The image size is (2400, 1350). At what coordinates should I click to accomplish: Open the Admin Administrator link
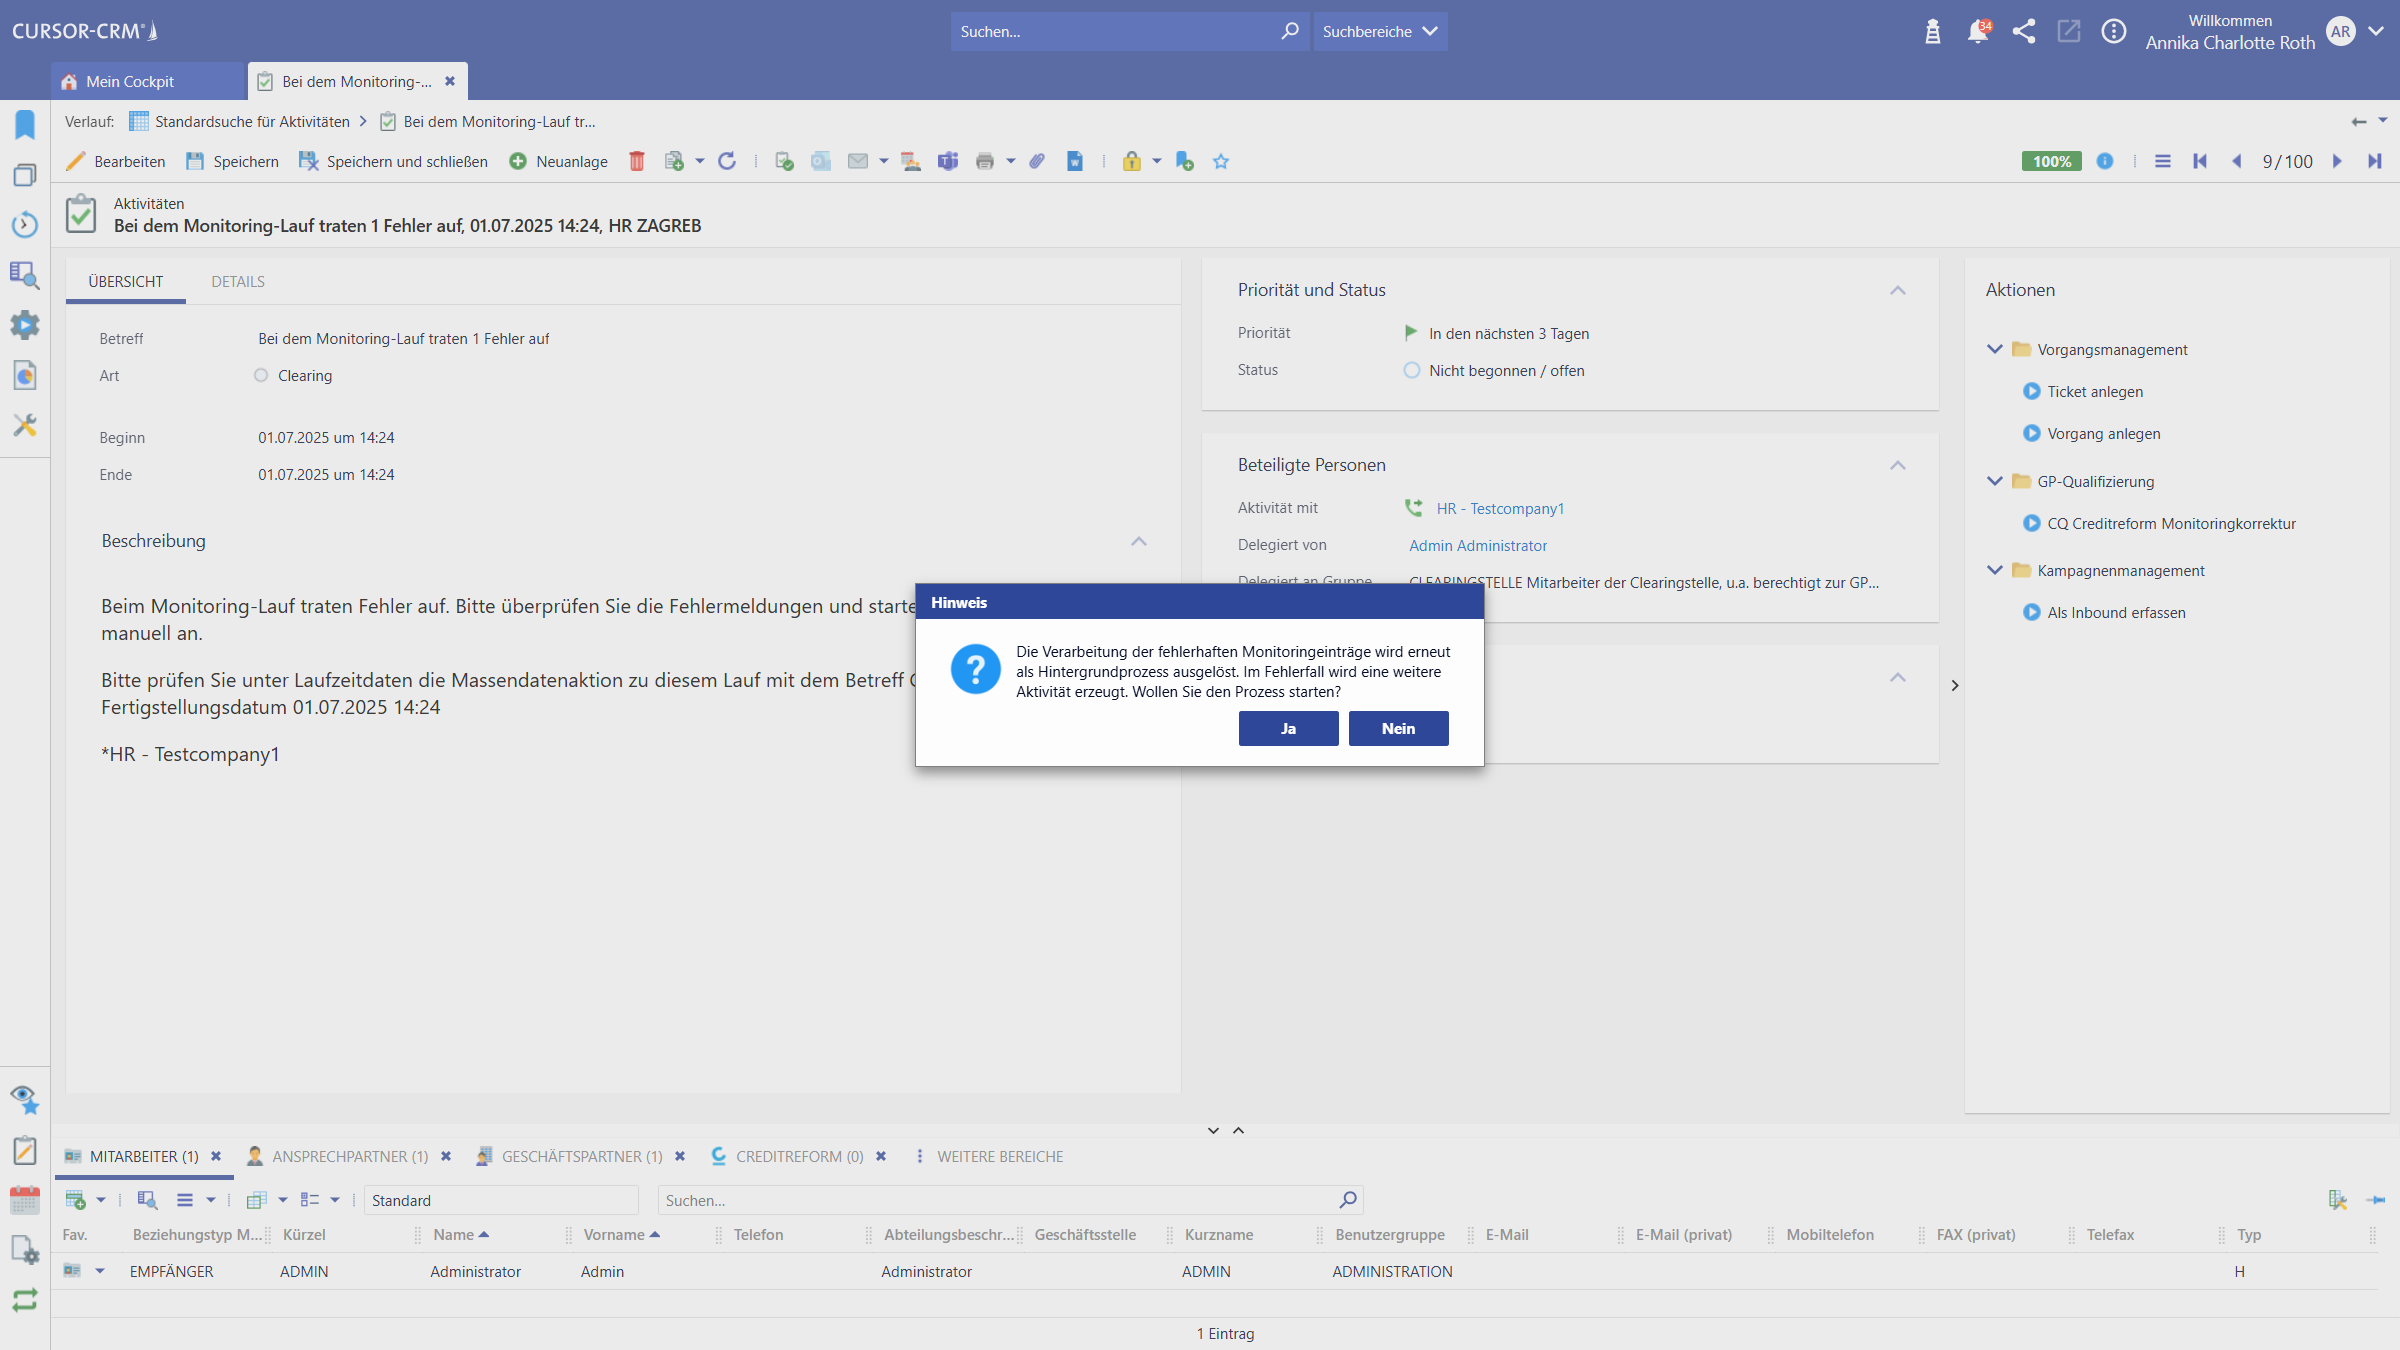point(1478,545)
